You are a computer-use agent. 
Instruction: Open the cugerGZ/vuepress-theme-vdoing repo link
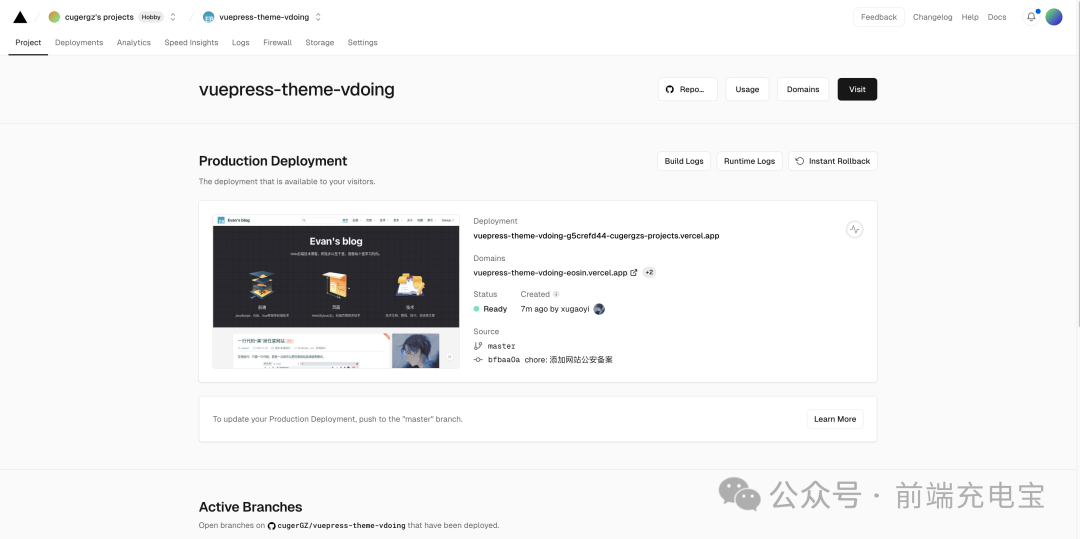(x=341, y=525)
